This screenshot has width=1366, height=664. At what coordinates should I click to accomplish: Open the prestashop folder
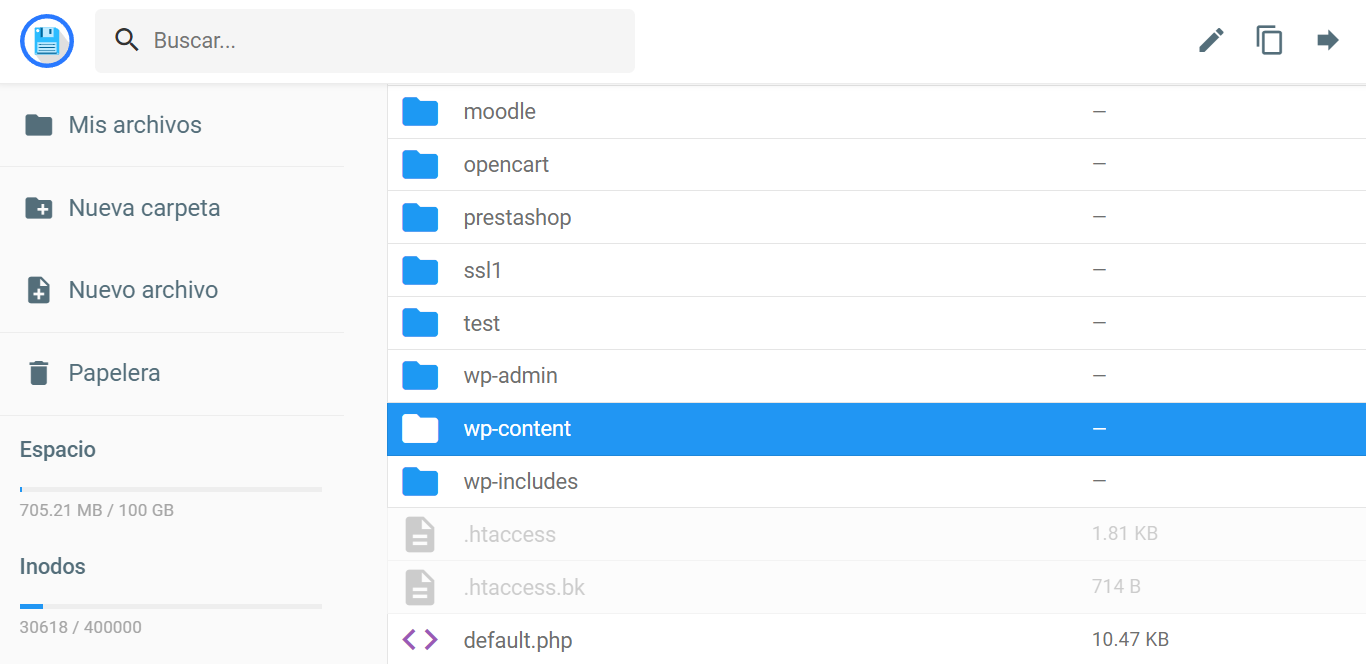[x=517, y=217]
